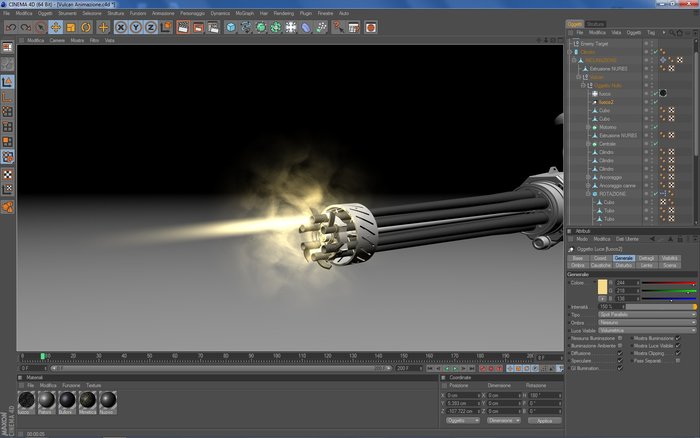Enable the Nessuna Illuminazione checkbox
The width and height of the screenshot is (700, 438).
click(x=620, y=338)
